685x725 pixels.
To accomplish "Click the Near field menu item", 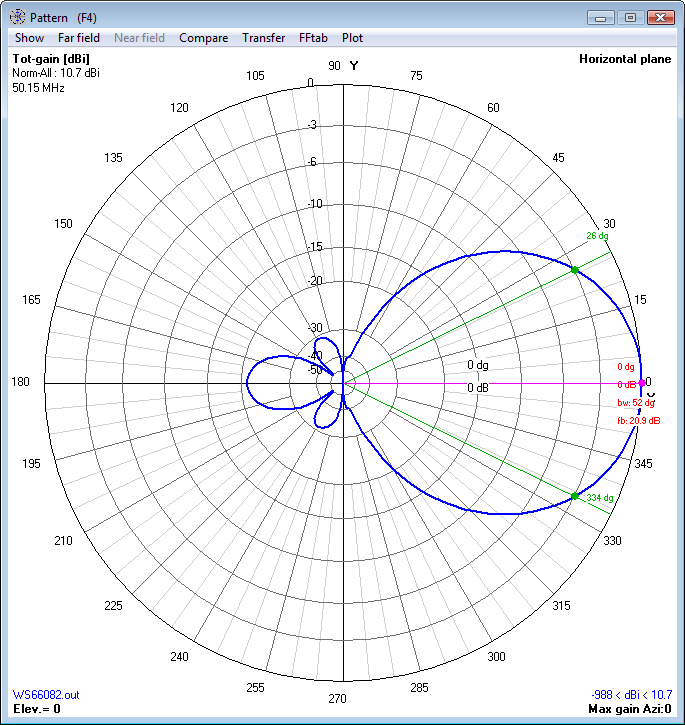I will point(139,38).
